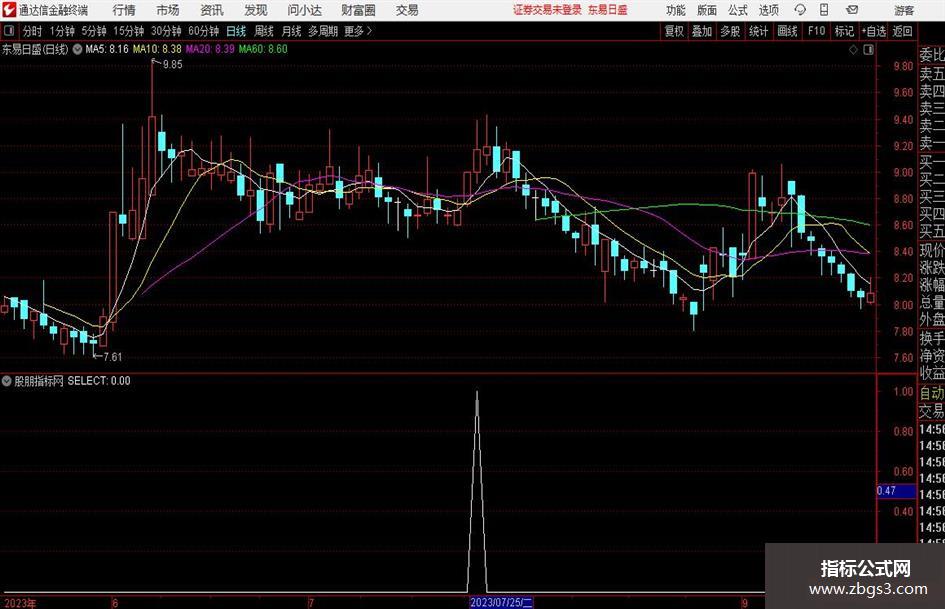The height and width of the screenshot is (609, 945).
Task: Switch to the 1分钟 period
Action: (x=61, y=31)
